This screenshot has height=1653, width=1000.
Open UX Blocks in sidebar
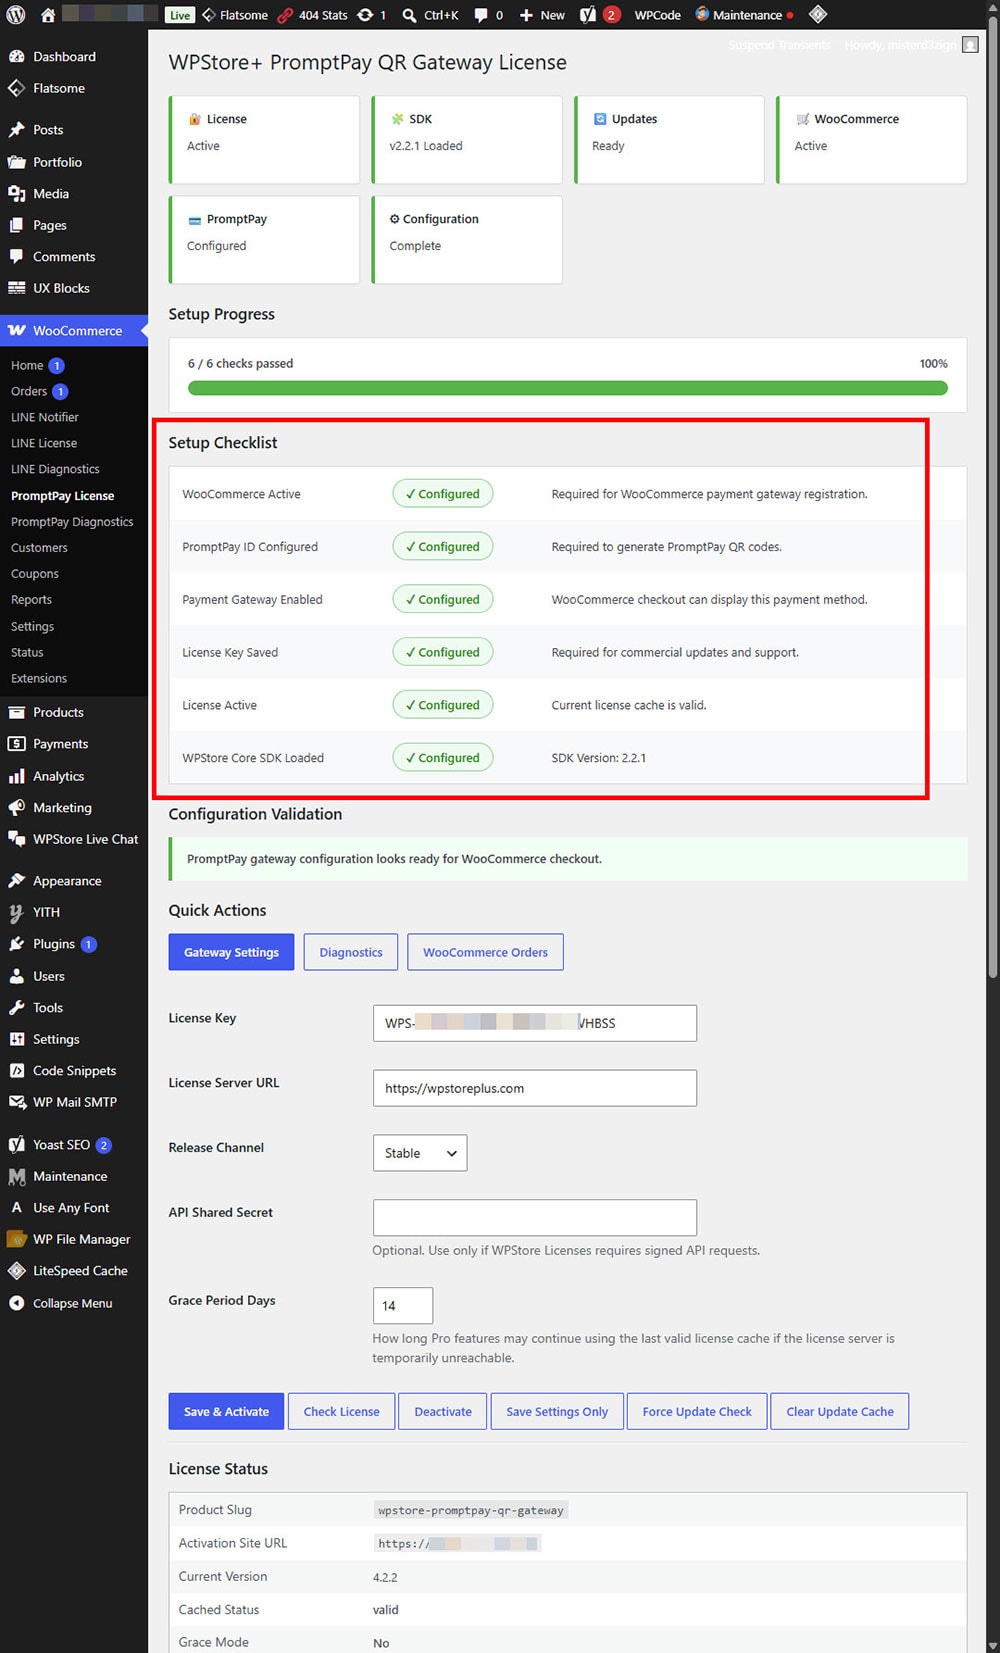pyautogui.click(x=61, y=288)
